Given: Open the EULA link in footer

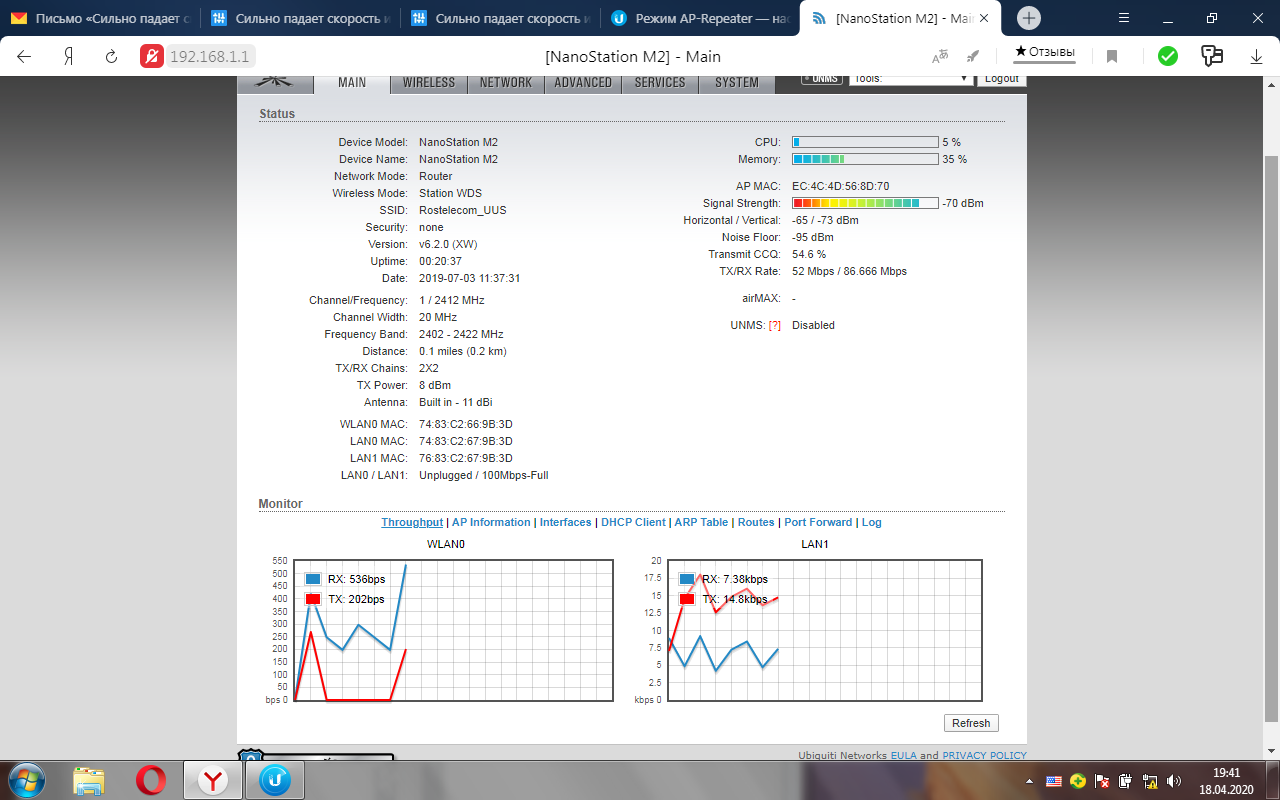Looking at the screenshot, I should [903, 755].
